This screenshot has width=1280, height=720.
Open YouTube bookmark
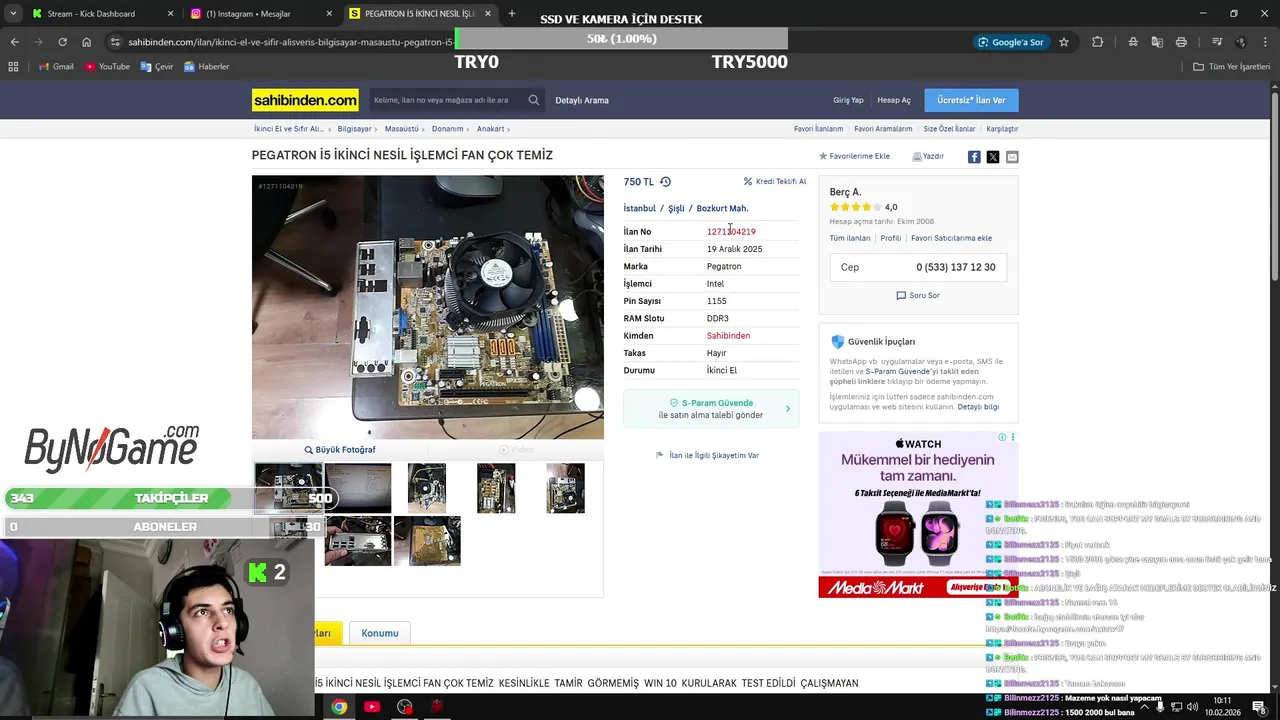[x=108, y=66]
